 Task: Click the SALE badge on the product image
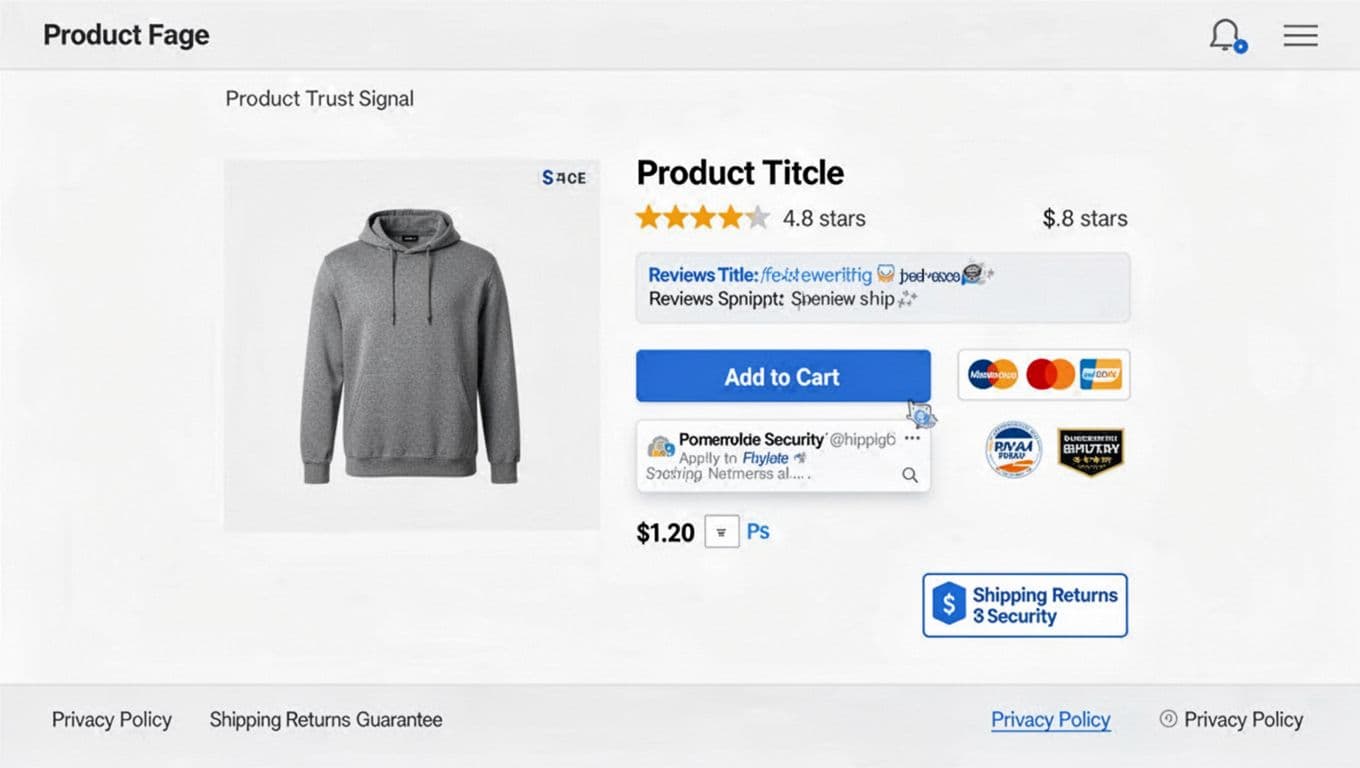tap(562, 177)
